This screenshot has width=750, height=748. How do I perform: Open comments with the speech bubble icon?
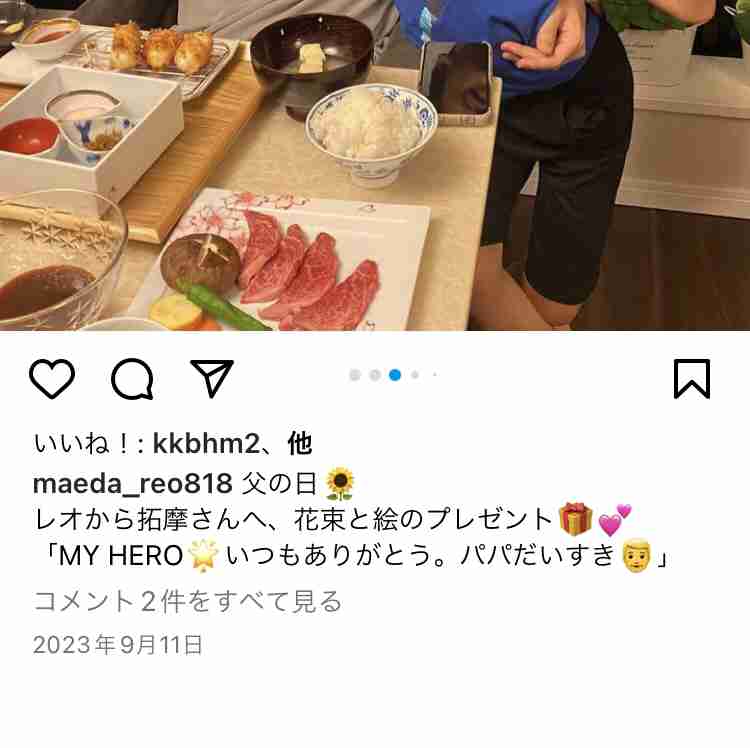[x=132, y=378]
